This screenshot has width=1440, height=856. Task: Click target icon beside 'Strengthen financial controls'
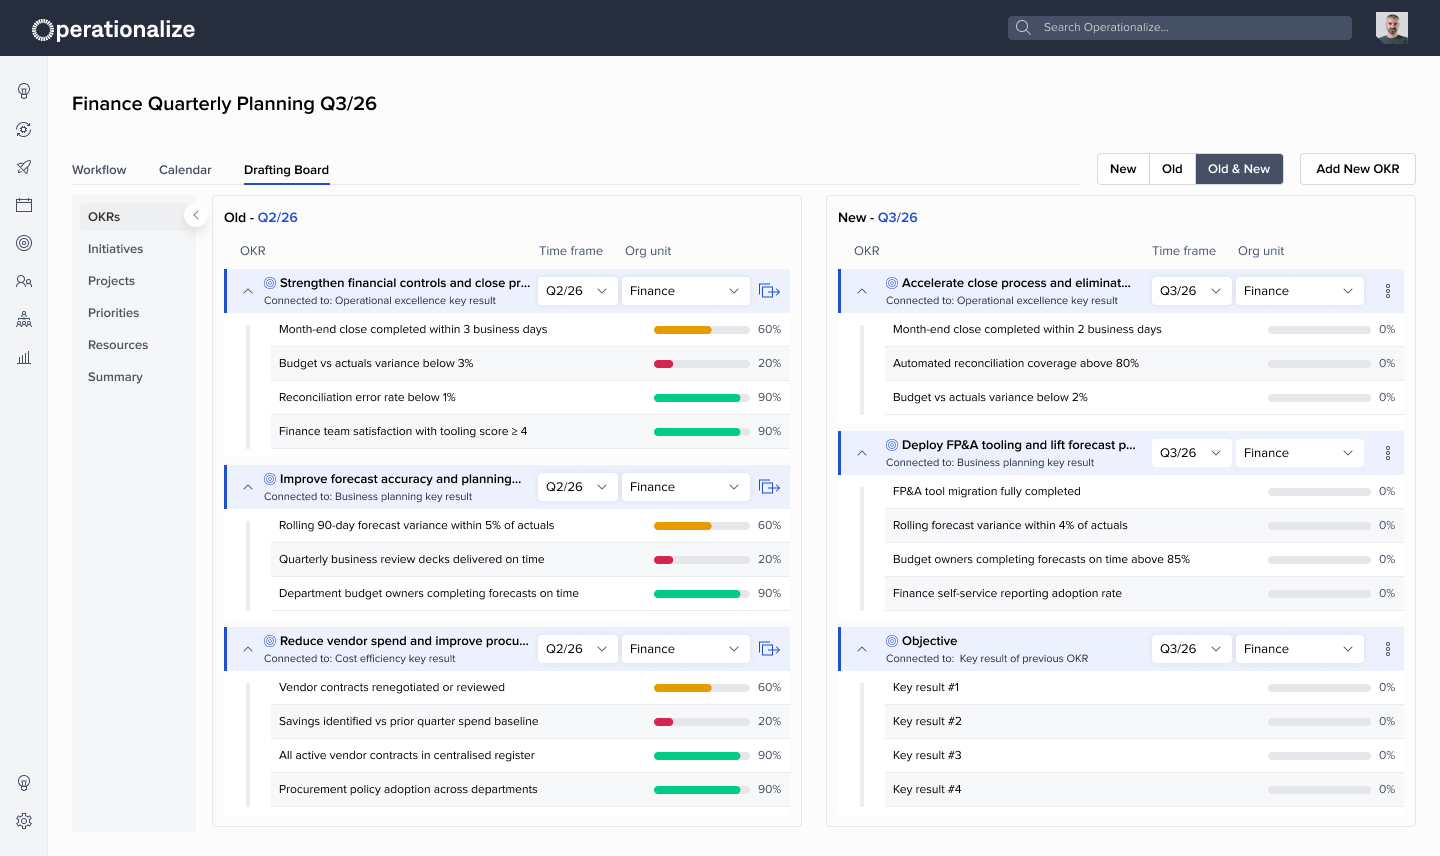(270, 283)
